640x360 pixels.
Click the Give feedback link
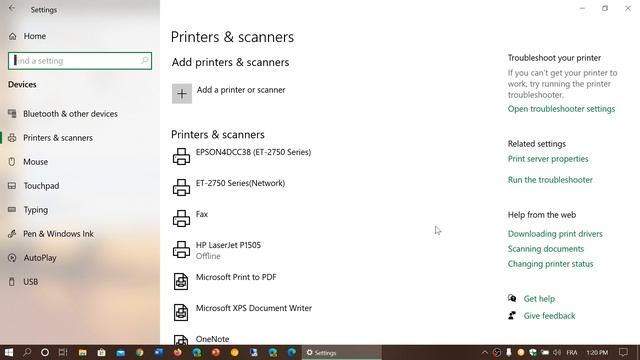pyautogui.click(x=549, y=316)
